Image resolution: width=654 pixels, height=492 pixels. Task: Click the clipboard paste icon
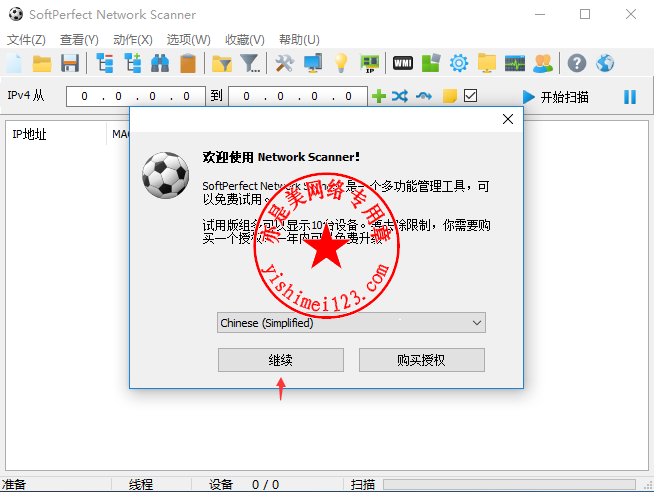click(188, 63)
